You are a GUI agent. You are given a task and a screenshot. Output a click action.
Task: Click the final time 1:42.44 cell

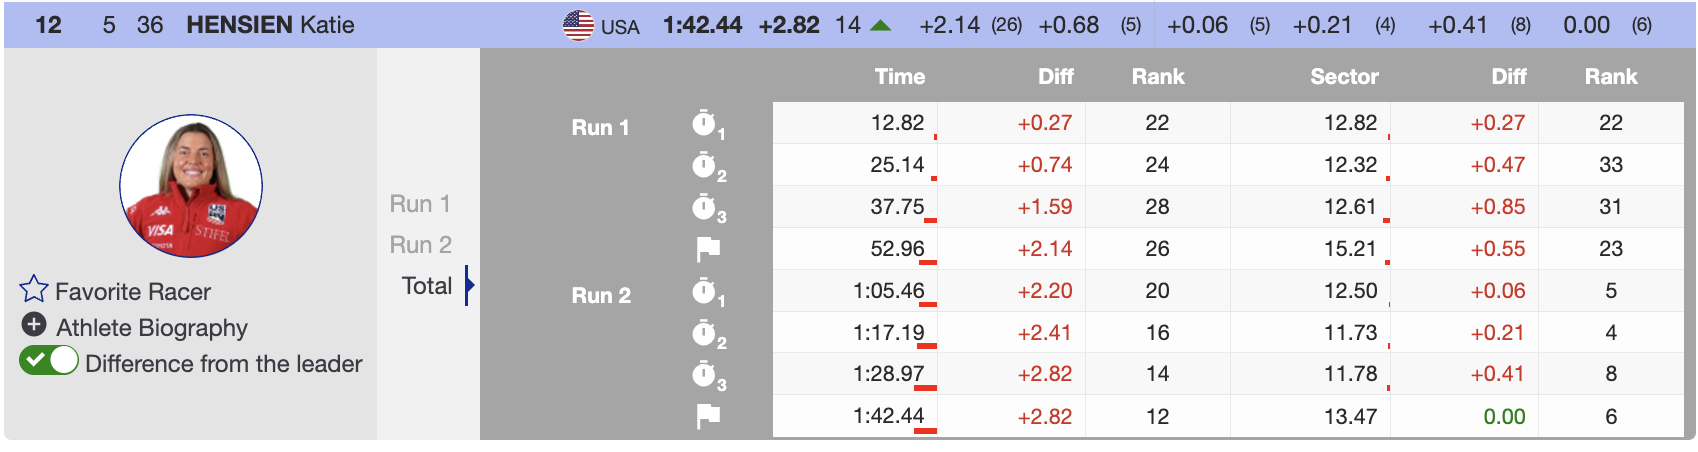pyautogui.click(x=888, y=416)
